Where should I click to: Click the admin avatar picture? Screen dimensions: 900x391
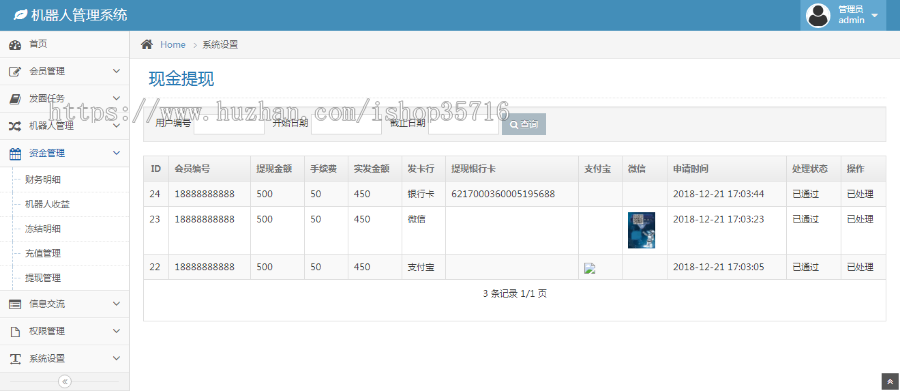point(818,16)
